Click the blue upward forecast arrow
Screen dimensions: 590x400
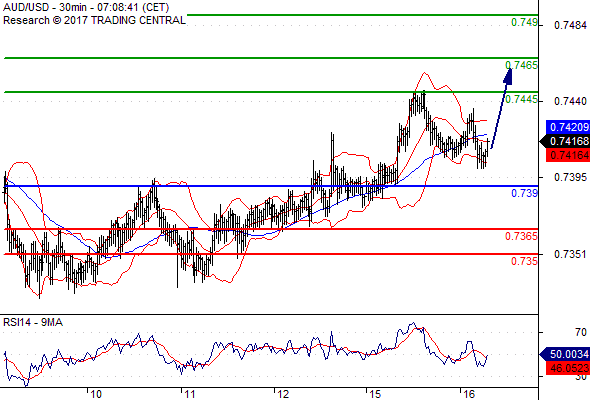point(502,109)
